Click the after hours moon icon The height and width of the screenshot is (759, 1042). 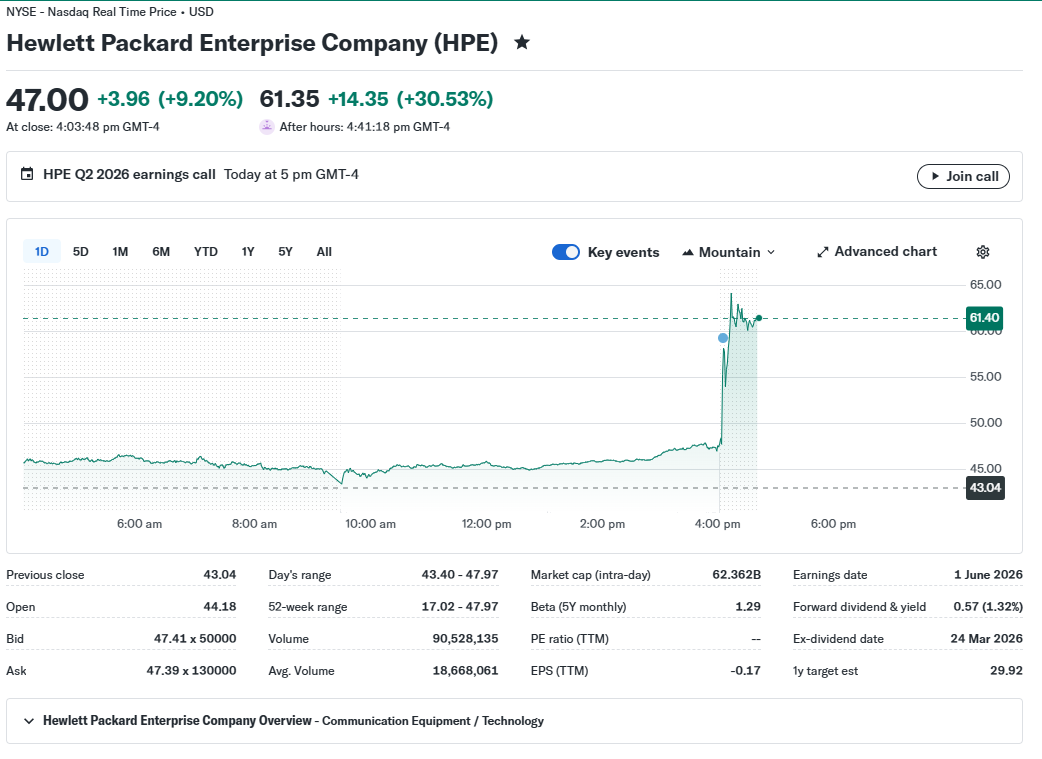pos(266,126)
